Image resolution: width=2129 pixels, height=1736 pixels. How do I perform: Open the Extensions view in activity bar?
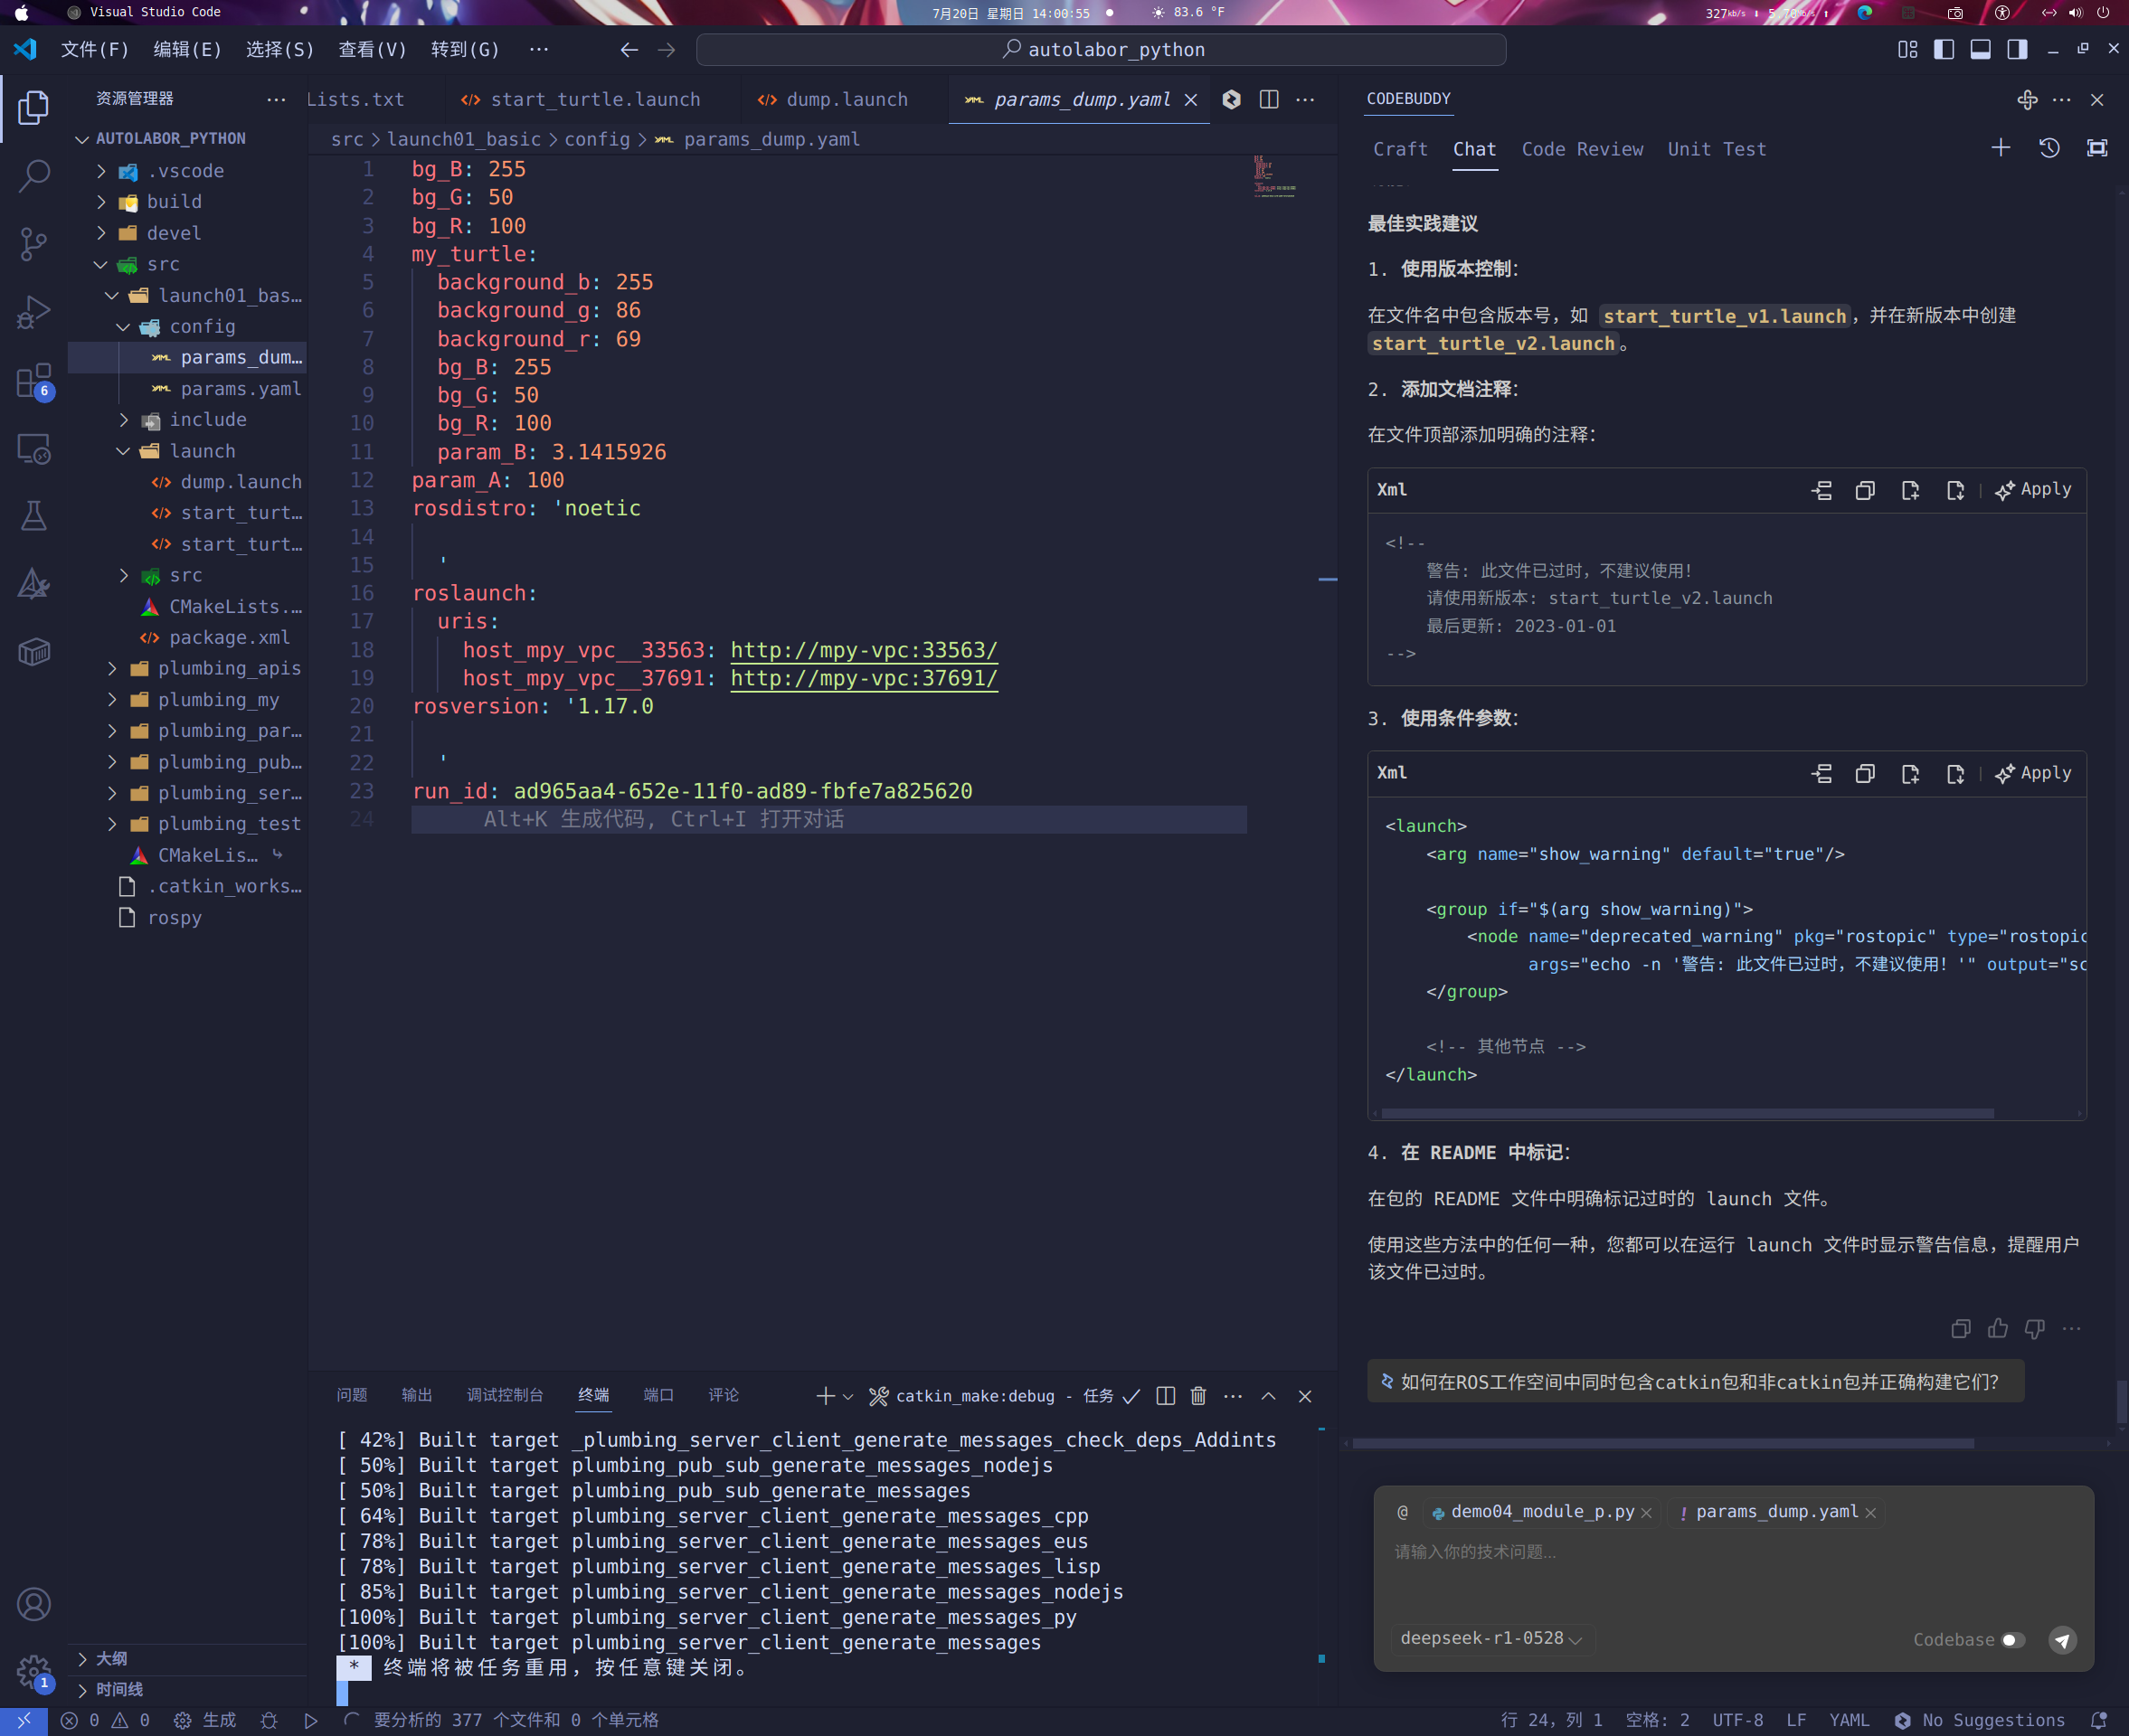(x=33, y=381)
